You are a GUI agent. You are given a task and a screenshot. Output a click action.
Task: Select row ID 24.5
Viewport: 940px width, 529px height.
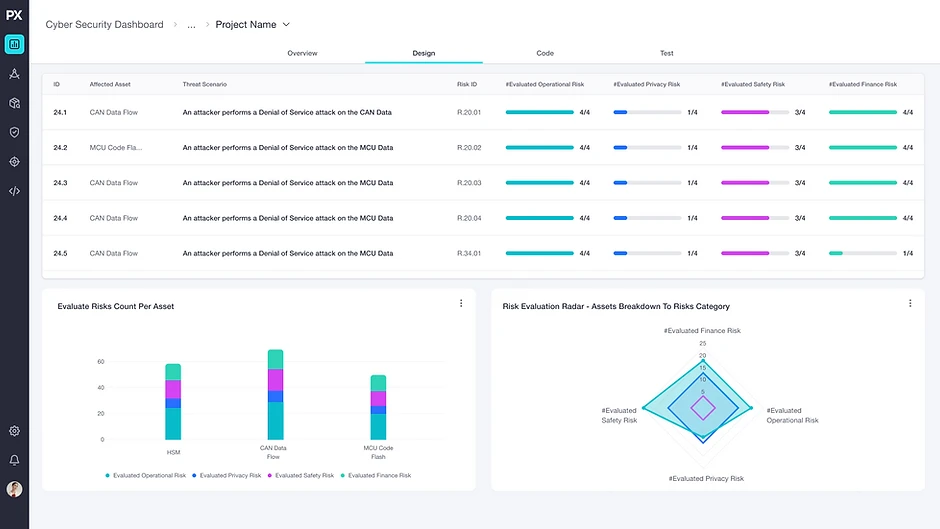pos(60,254)
